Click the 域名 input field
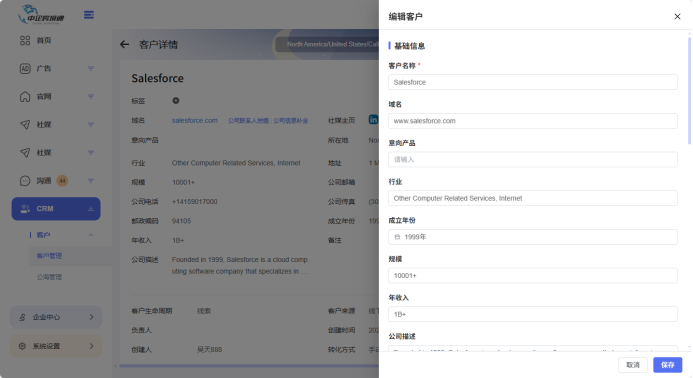 [x=533, y=121]
